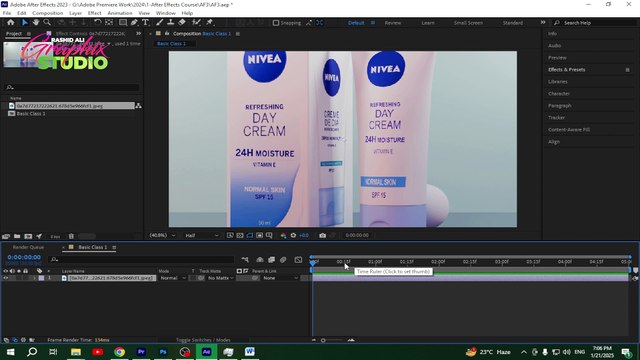This screenshot has width=640, height=360.
Task: Select the Rotation tool
Action: (x=97, y=22)
